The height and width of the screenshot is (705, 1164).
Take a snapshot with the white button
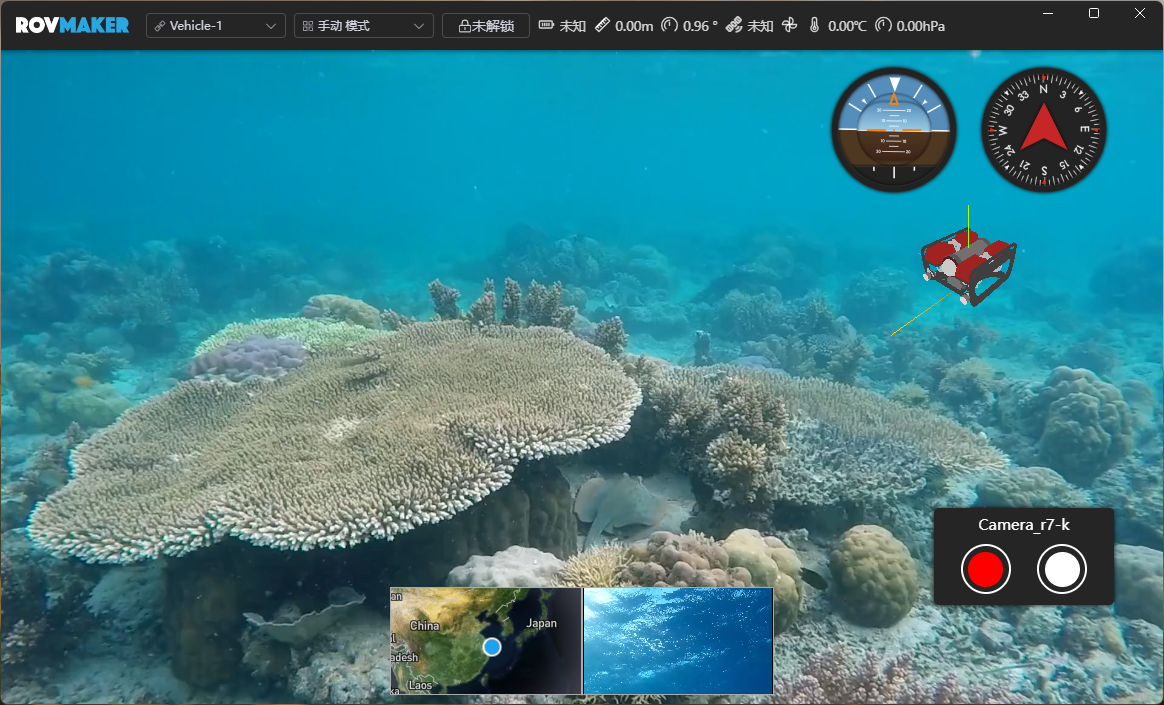point(1062,570)
